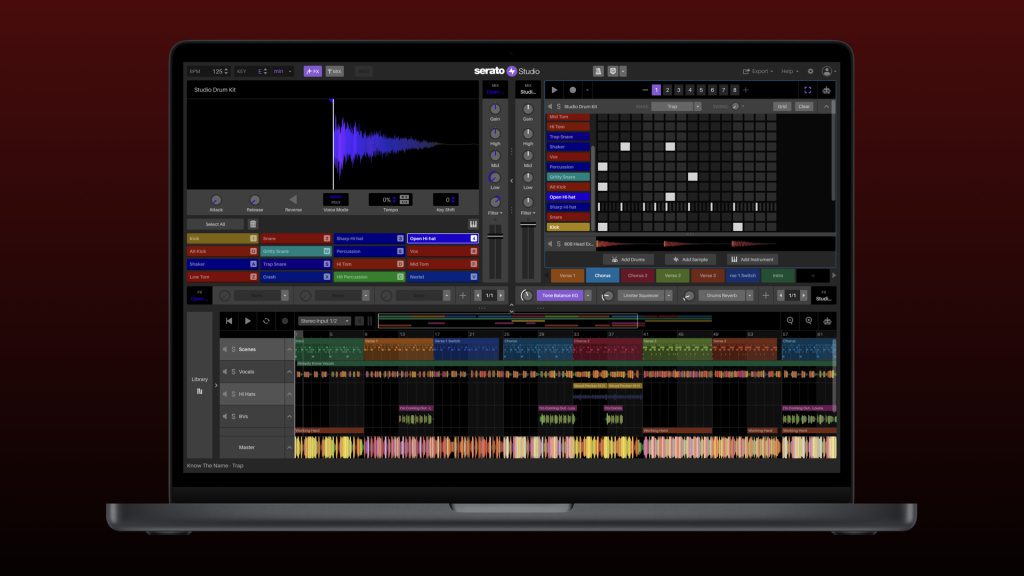
Task: Click Add Instrument button
Action: [751, 259]
